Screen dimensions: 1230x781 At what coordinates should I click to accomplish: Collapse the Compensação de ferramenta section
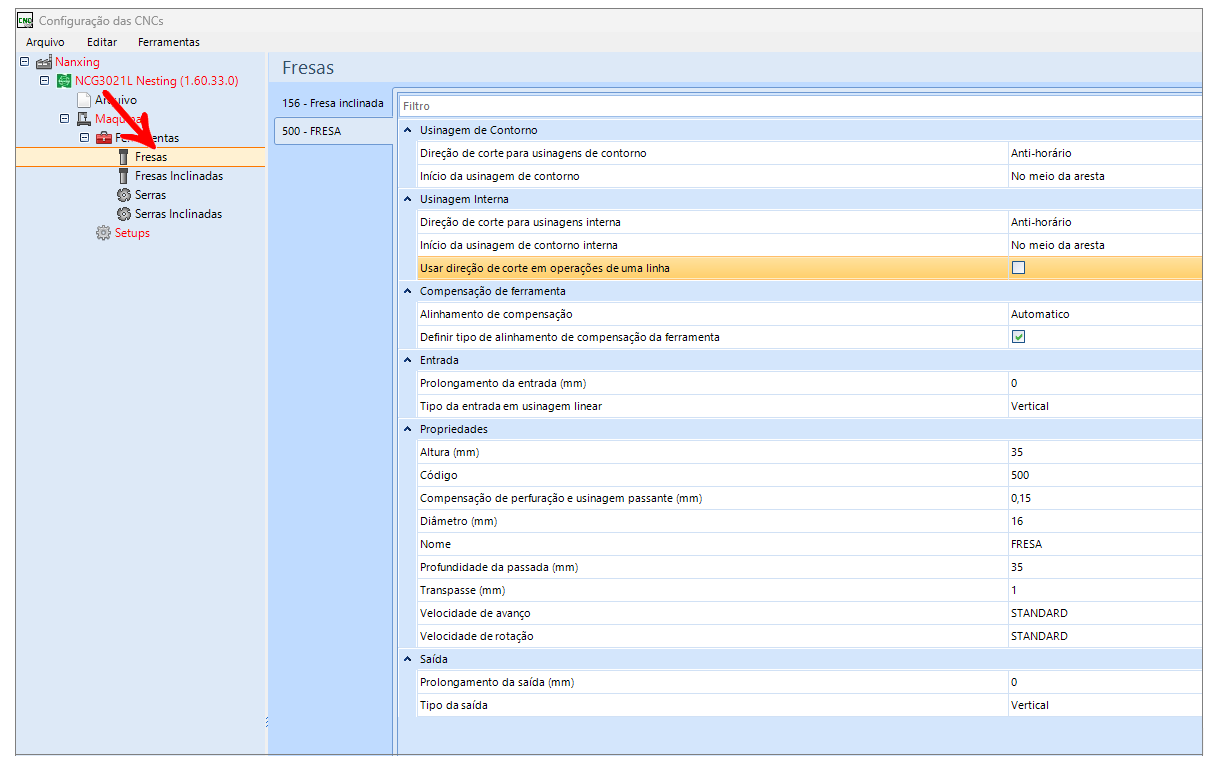pos(407,291)
